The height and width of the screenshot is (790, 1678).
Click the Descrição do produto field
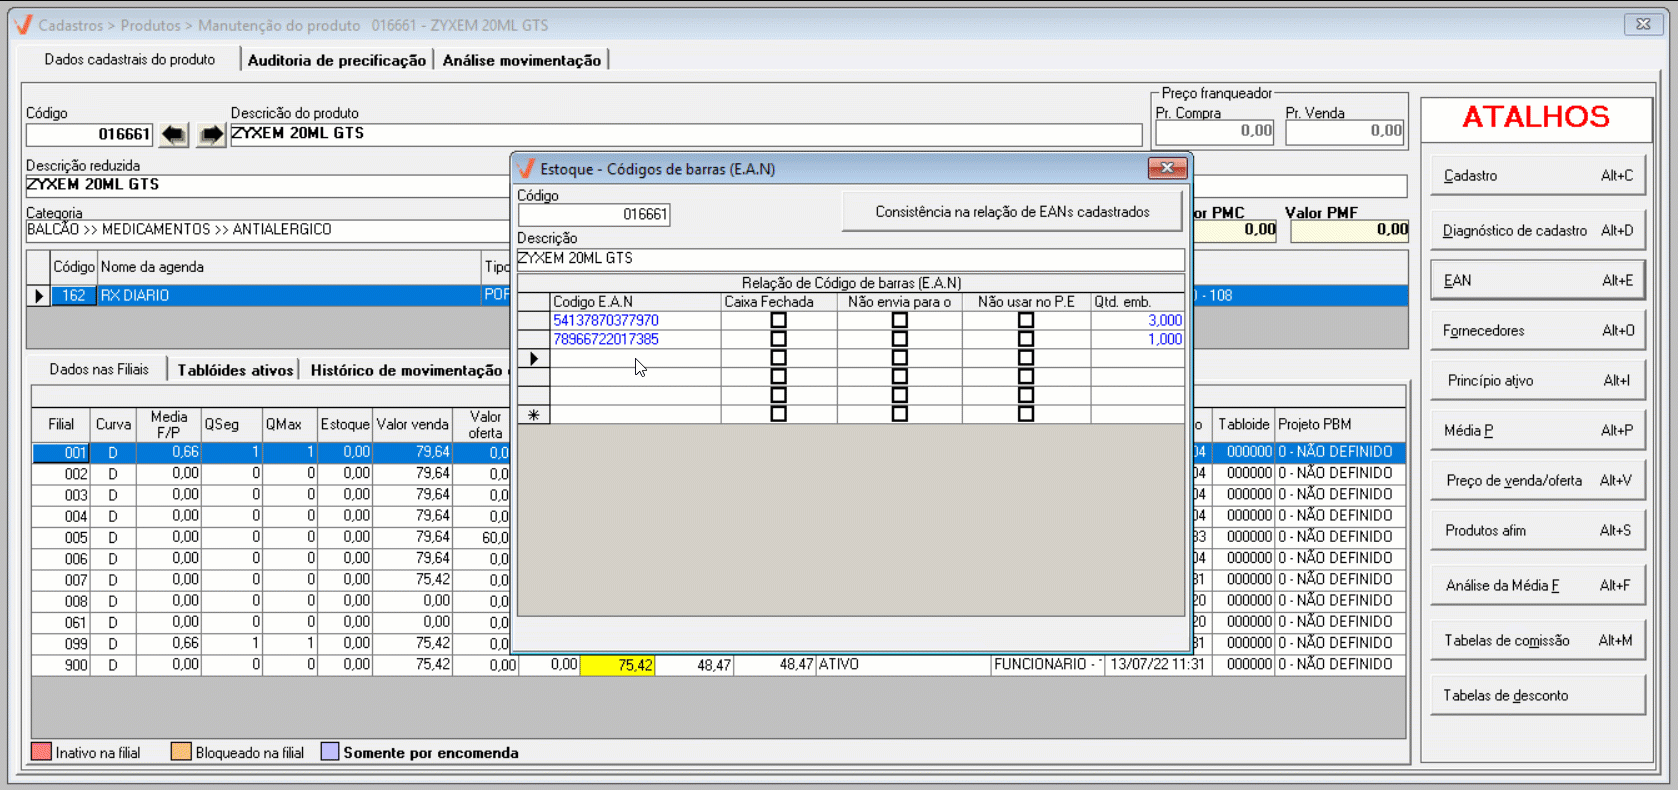point(686,134)
